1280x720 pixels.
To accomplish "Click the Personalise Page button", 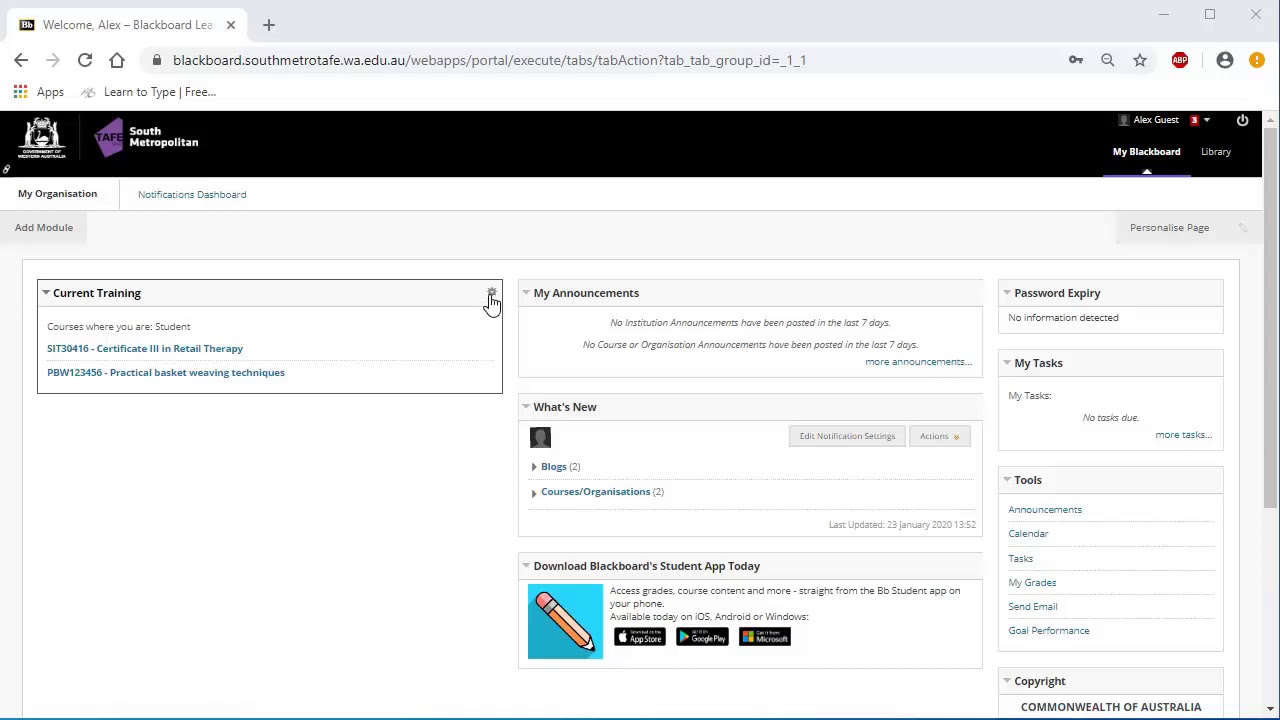I will 1169,228.
